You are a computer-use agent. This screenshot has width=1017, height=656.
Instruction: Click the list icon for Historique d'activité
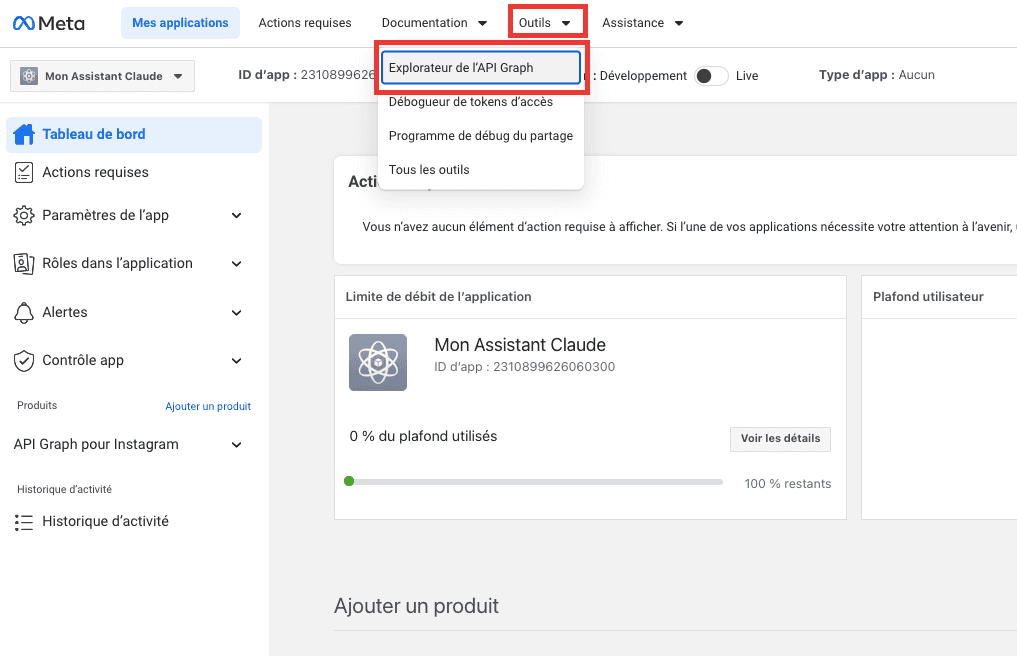pyautogui.click(x=24, y=522)
